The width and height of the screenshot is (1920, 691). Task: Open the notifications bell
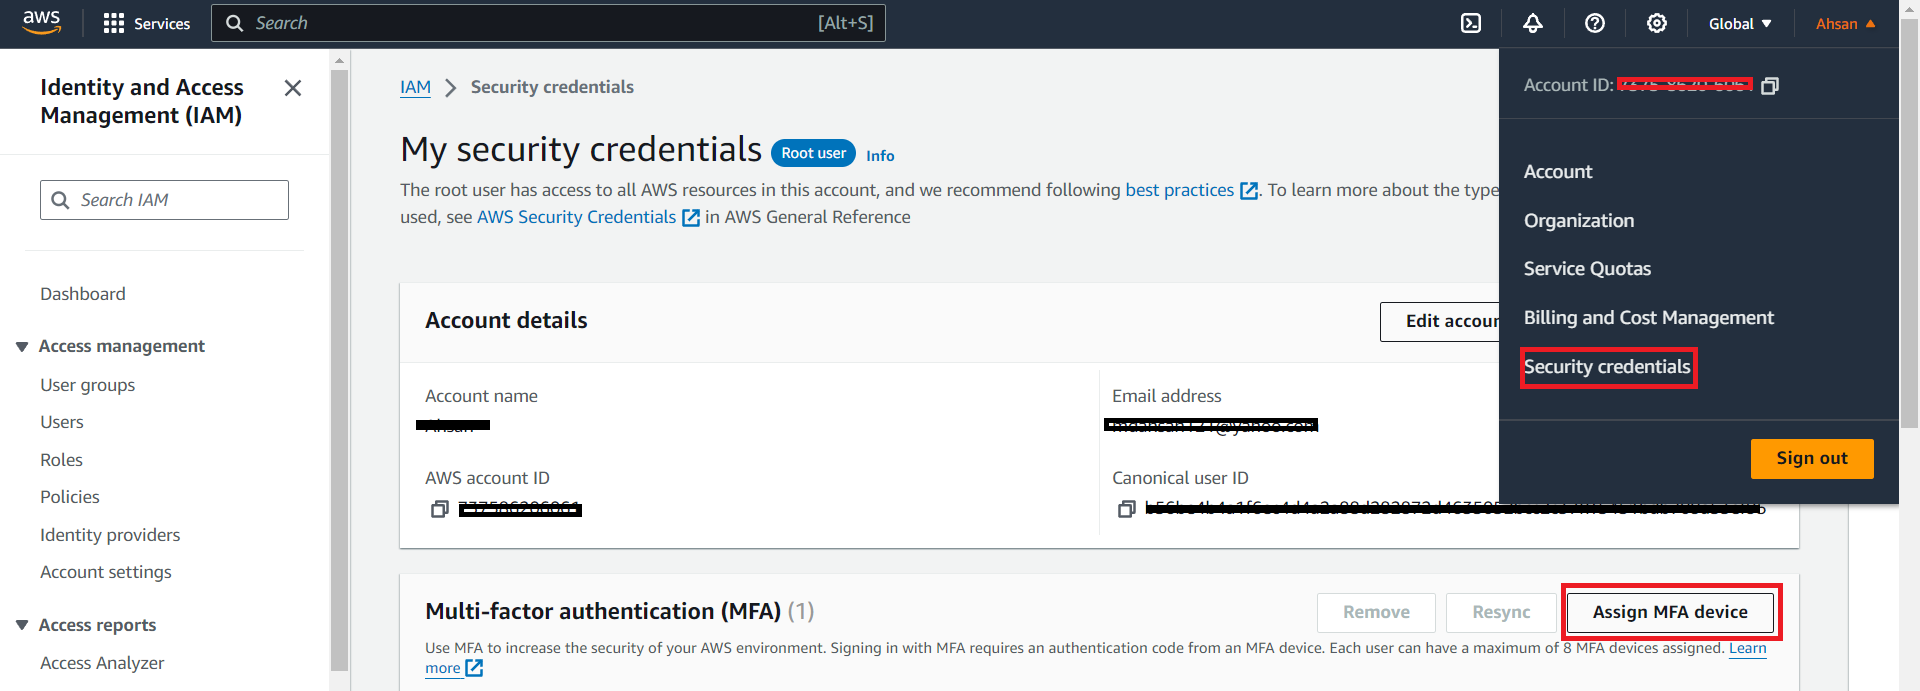[1533, 23]
